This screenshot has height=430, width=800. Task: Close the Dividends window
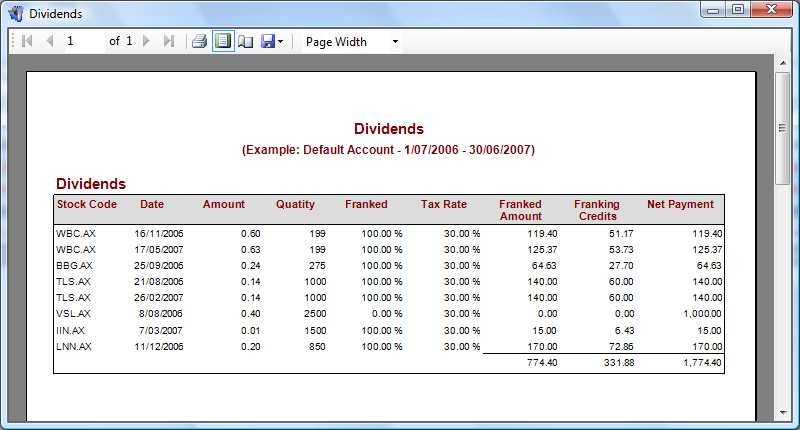(x=771, y=10)
